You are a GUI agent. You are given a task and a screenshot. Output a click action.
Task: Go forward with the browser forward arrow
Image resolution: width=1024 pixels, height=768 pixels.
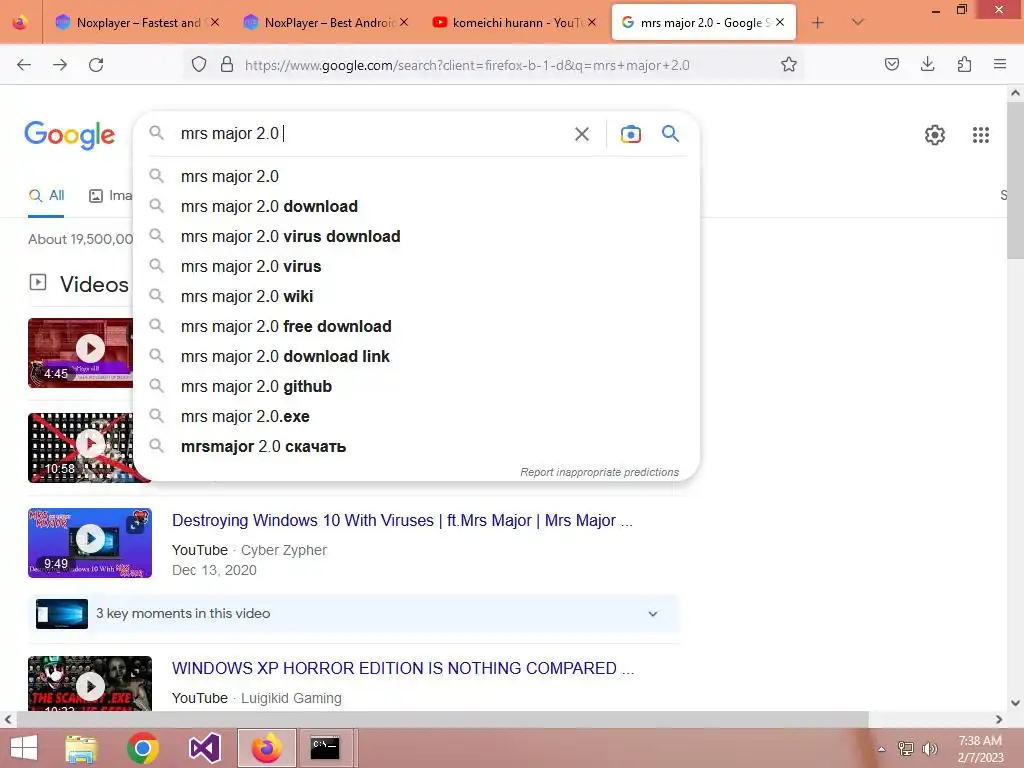tap(60, 65)
